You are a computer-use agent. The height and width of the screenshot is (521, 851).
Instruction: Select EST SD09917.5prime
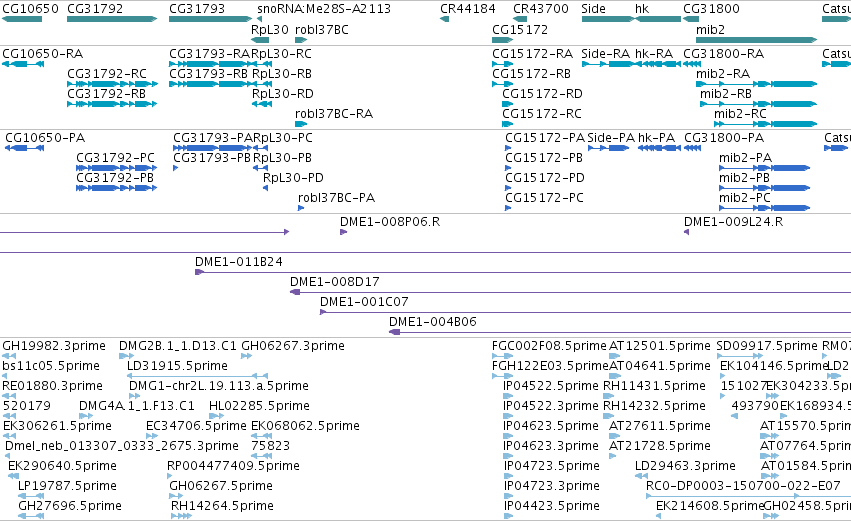[x=767, y=346]
